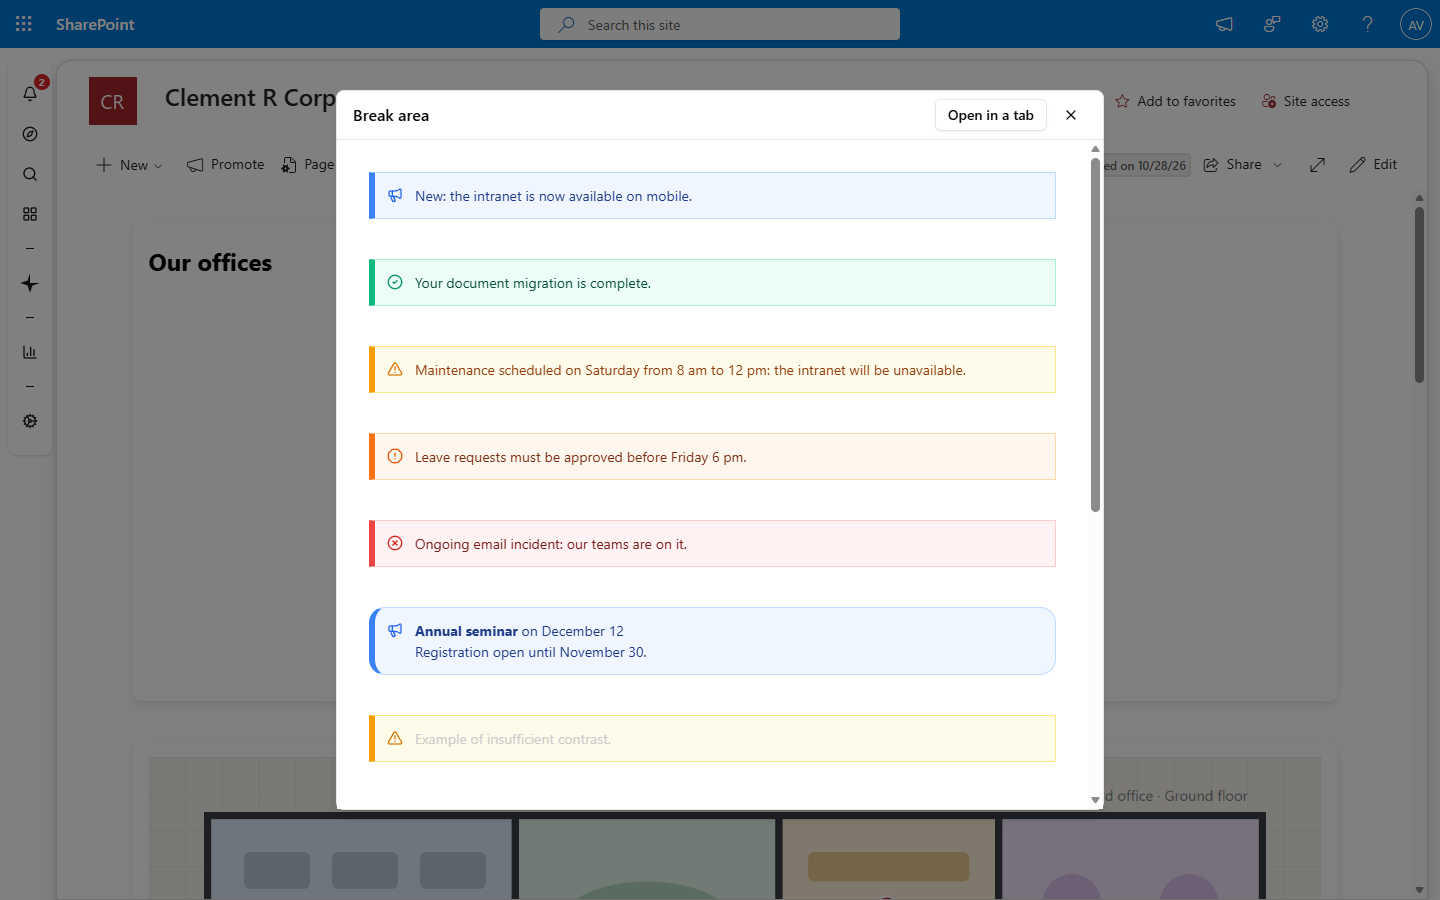Screen dimensions: 1440x900
Task: Click the magnifier search icon in left sidebar
Action: click(x=30, y=174)
